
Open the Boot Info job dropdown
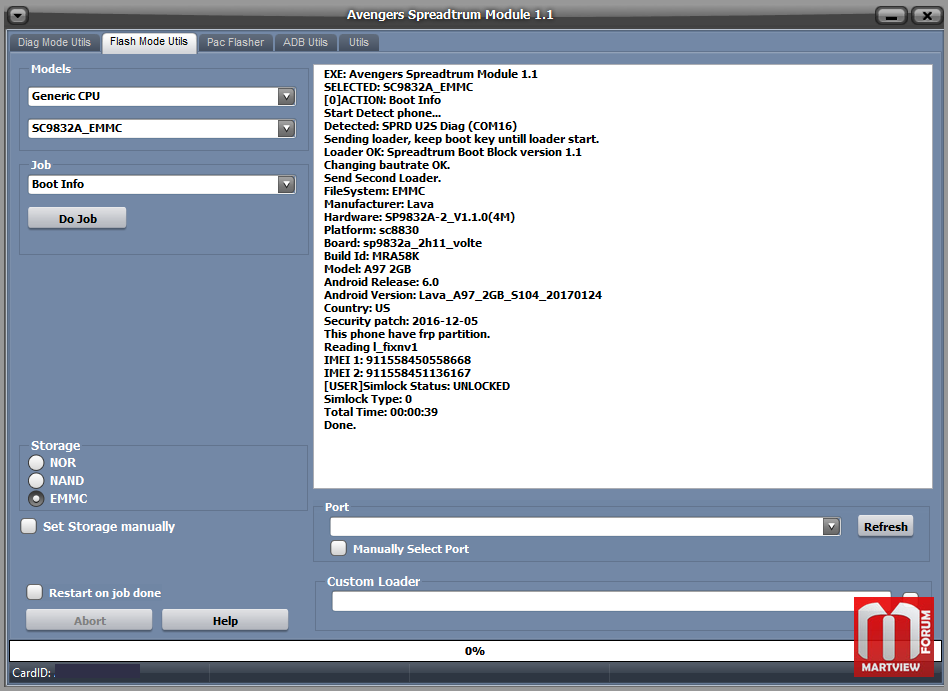pos(286,184)
